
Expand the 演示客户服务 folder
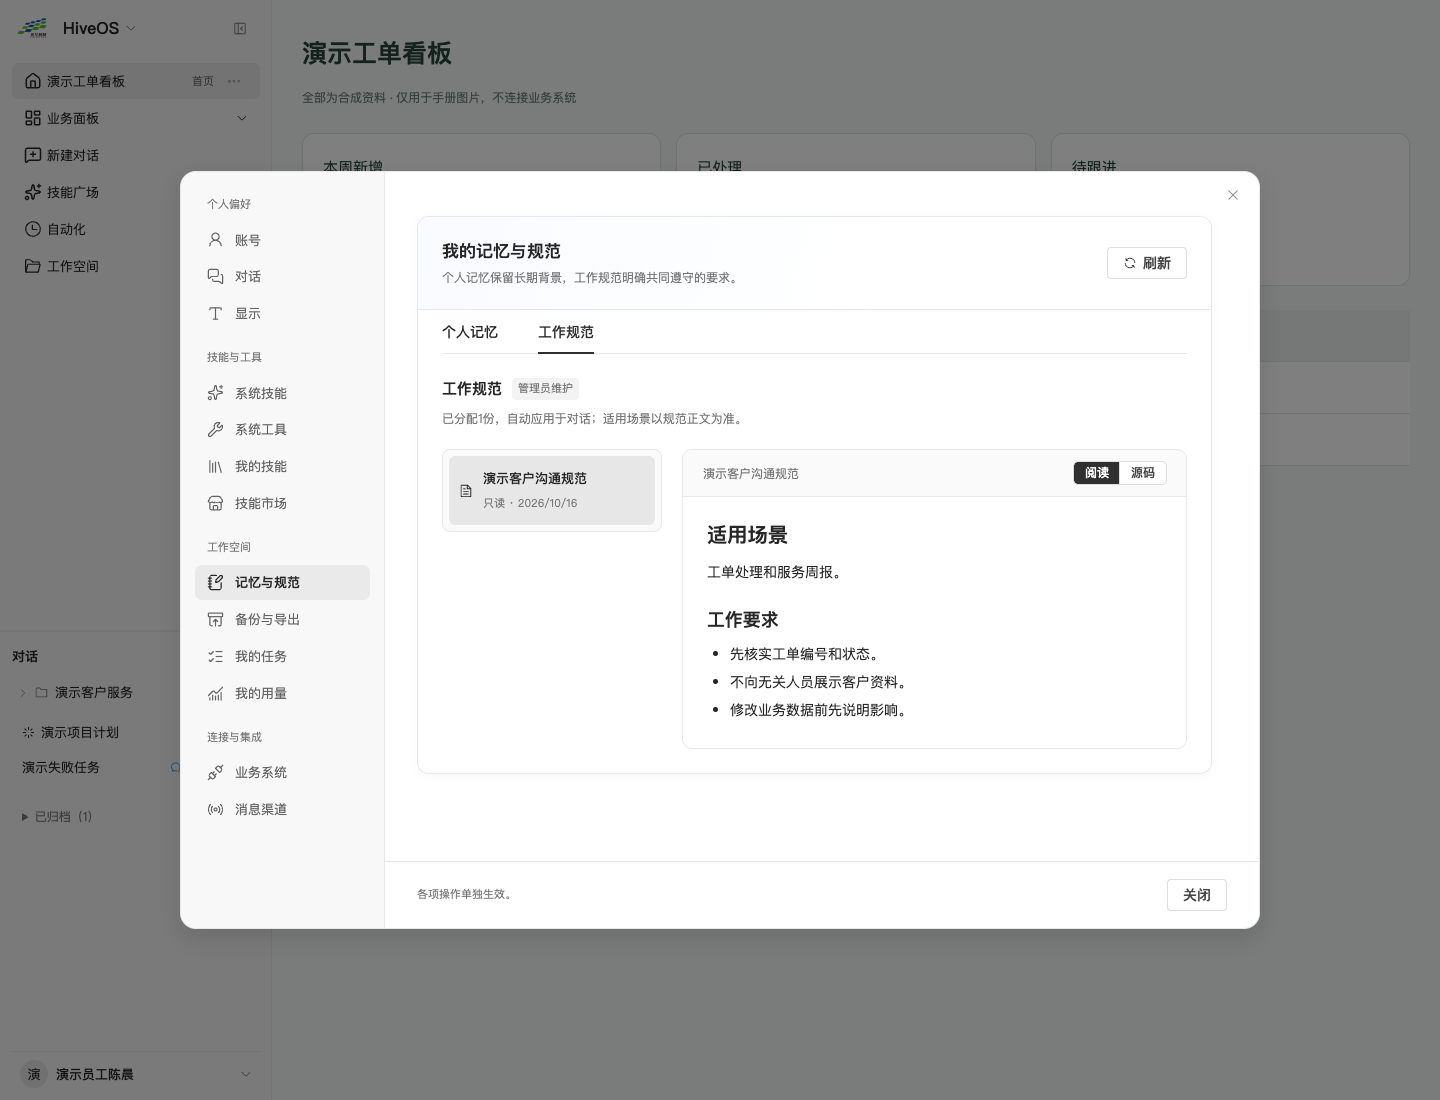[x=23, y=693]
